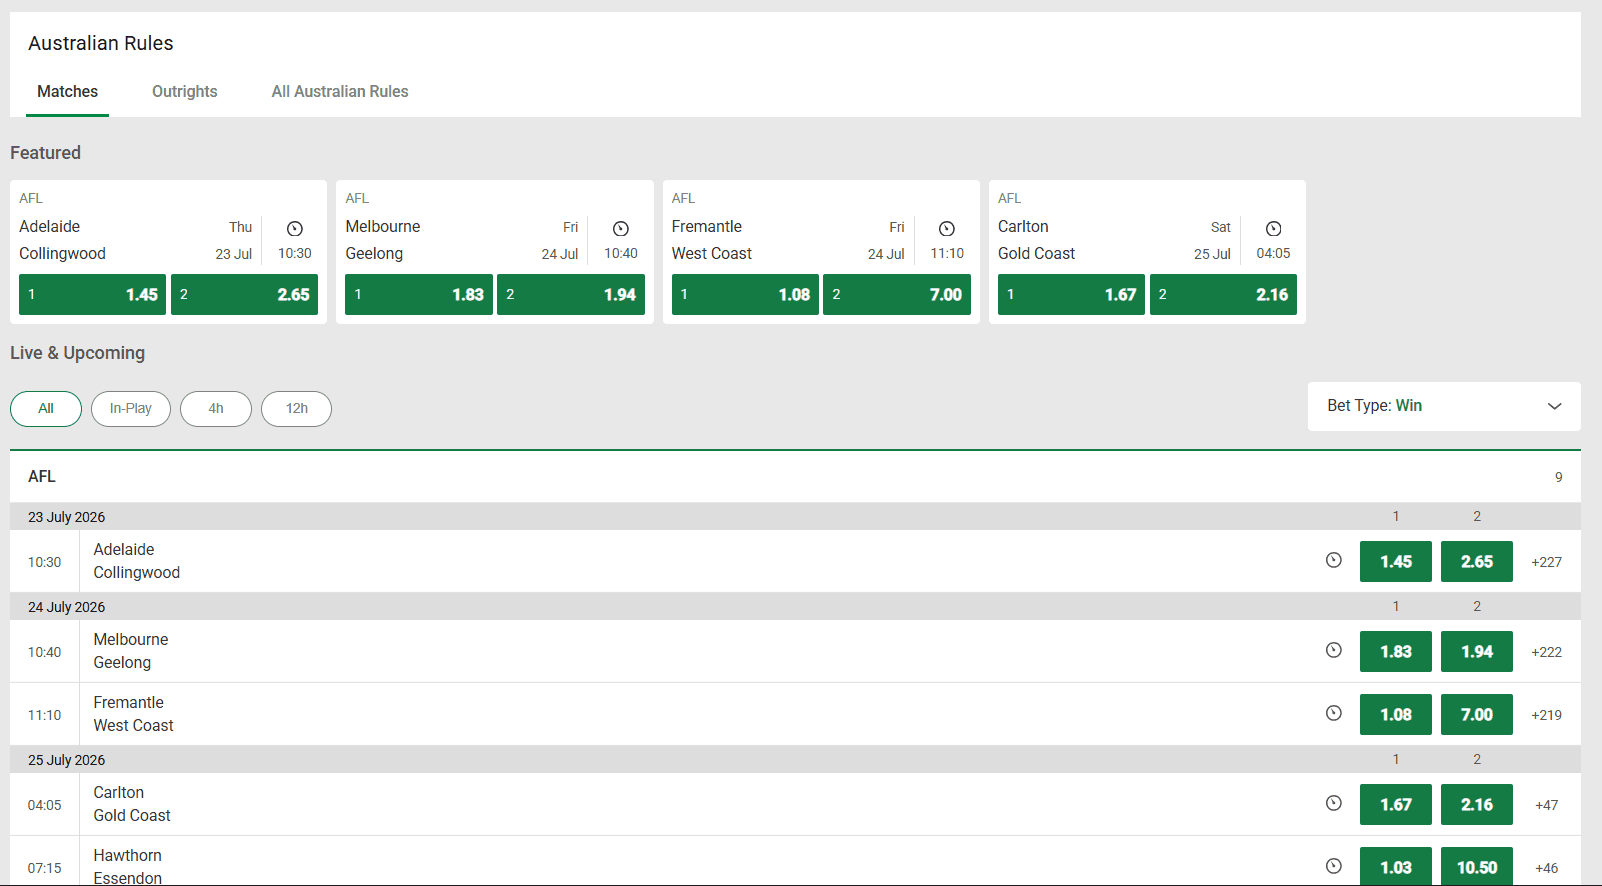
Task: Bet on Collingwood at 2.65 in featured card
Action: tap(244, 295)
